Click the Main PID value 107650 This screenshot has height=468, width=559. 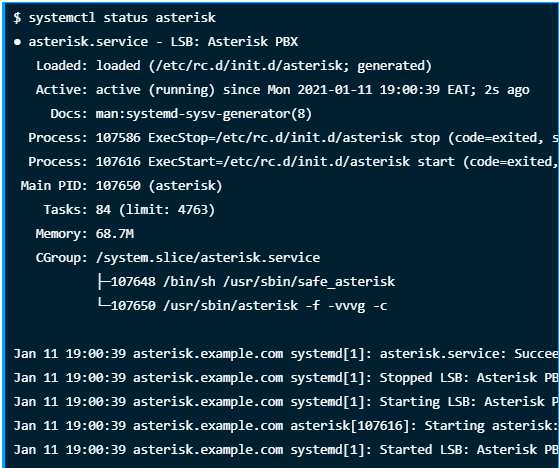(118, 186)
